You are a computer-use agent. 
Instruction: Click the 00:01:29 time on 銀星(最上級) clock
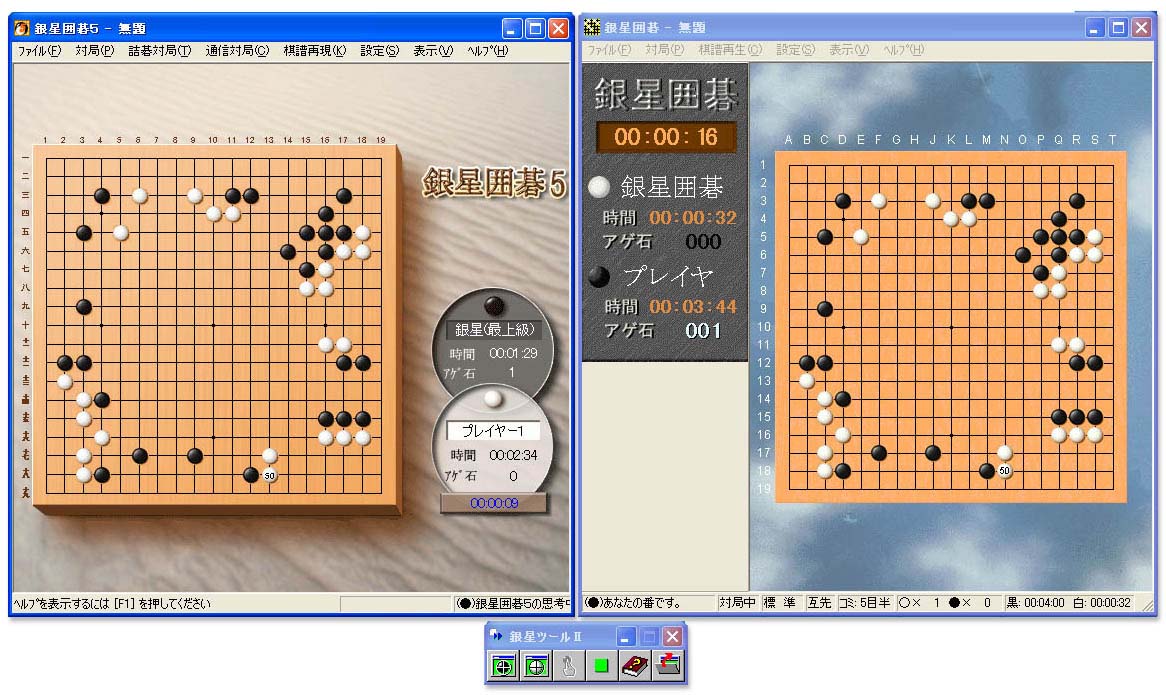coord(513,354)
